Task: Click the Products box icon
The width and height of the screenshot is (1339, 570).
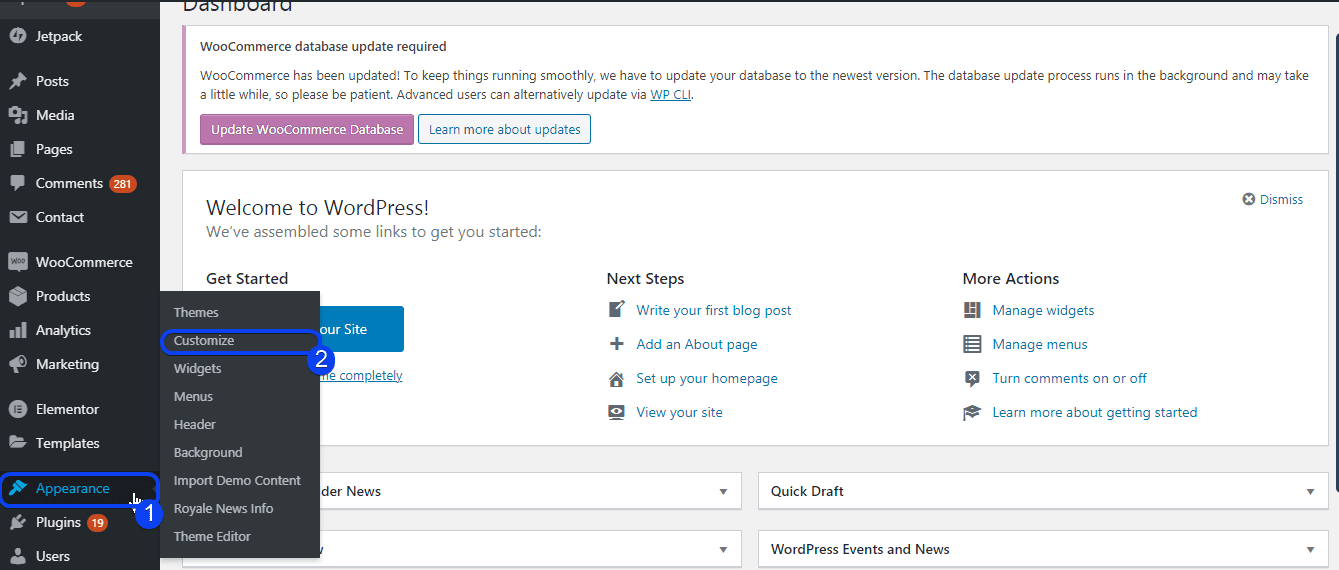Action: pos(17,296)
